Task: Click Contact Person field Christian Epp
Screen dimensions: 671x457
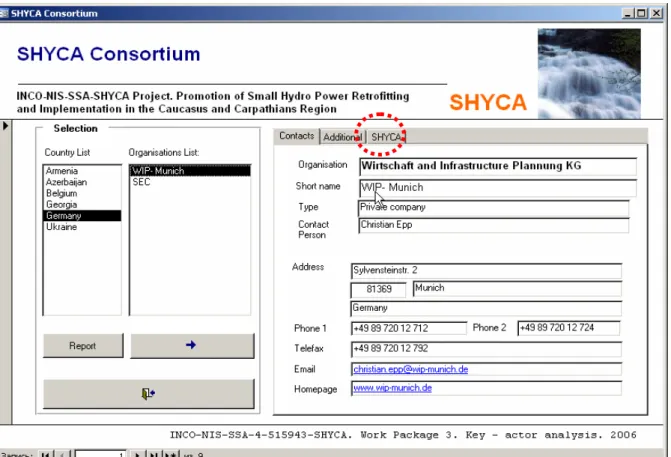Action: [493, 226]
